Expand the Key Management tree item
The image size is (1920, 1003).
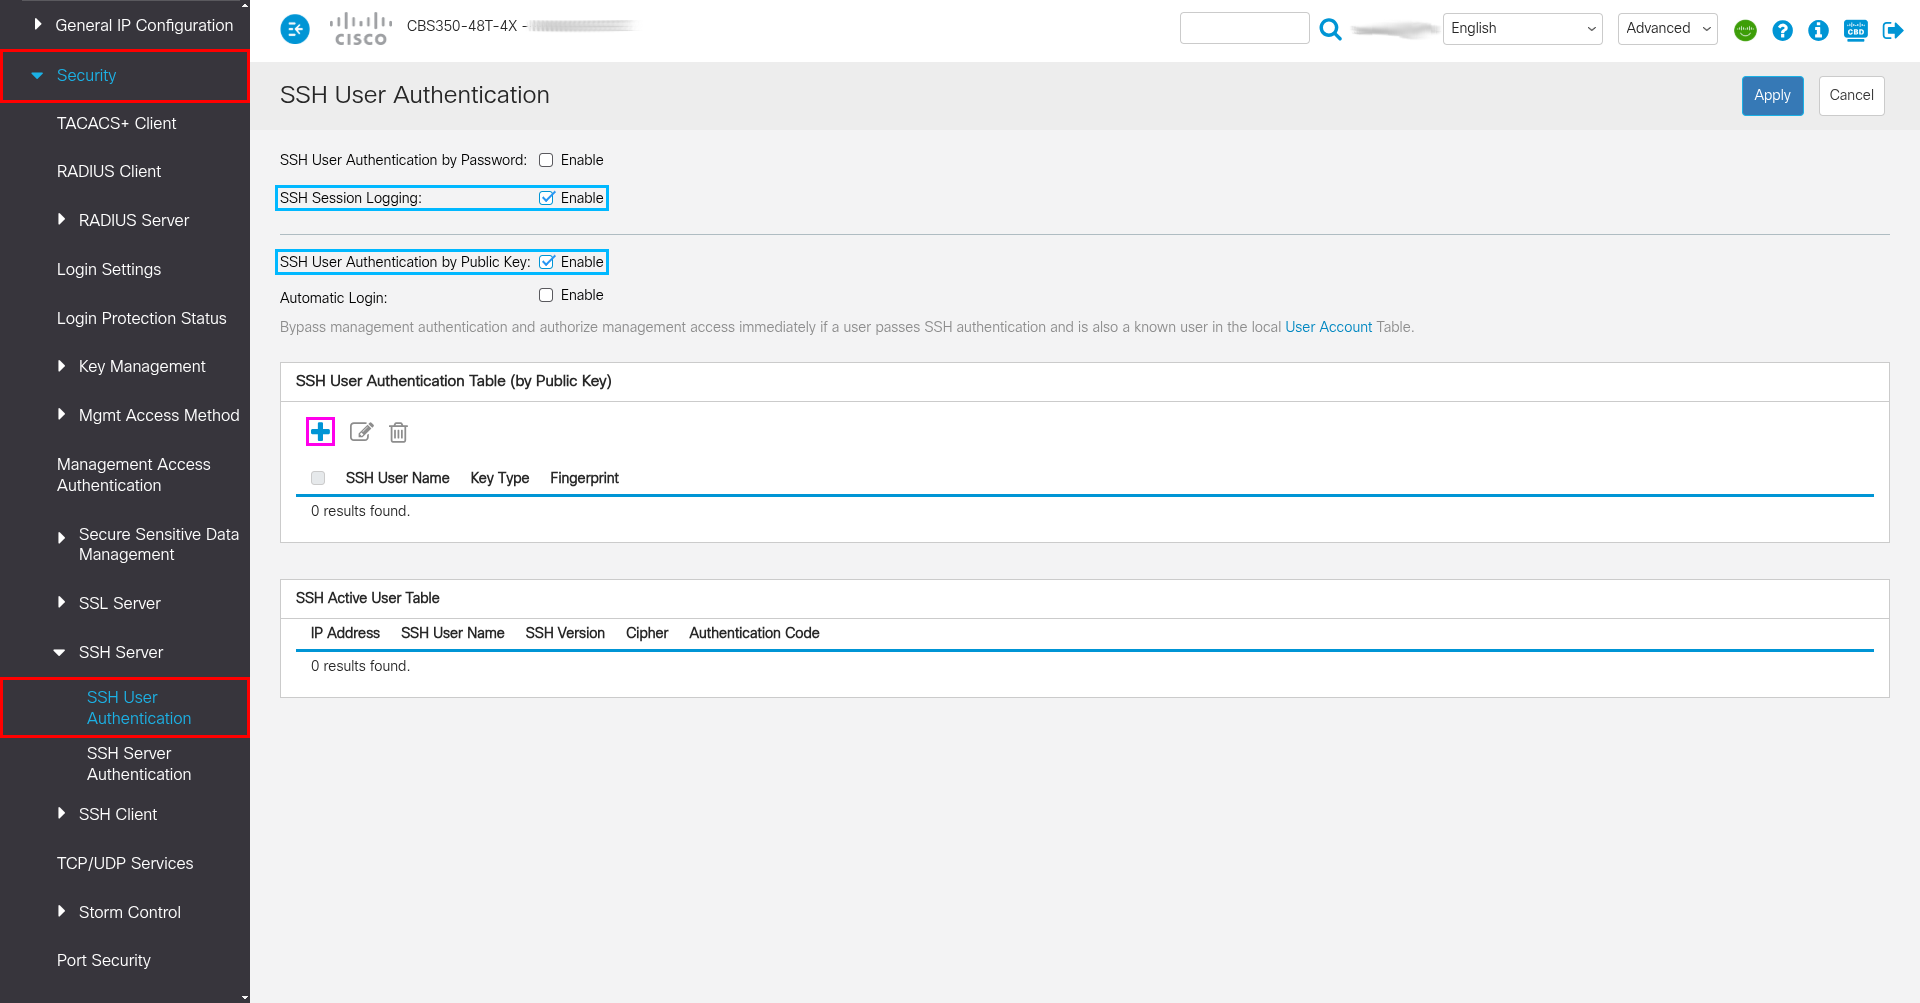141,367
